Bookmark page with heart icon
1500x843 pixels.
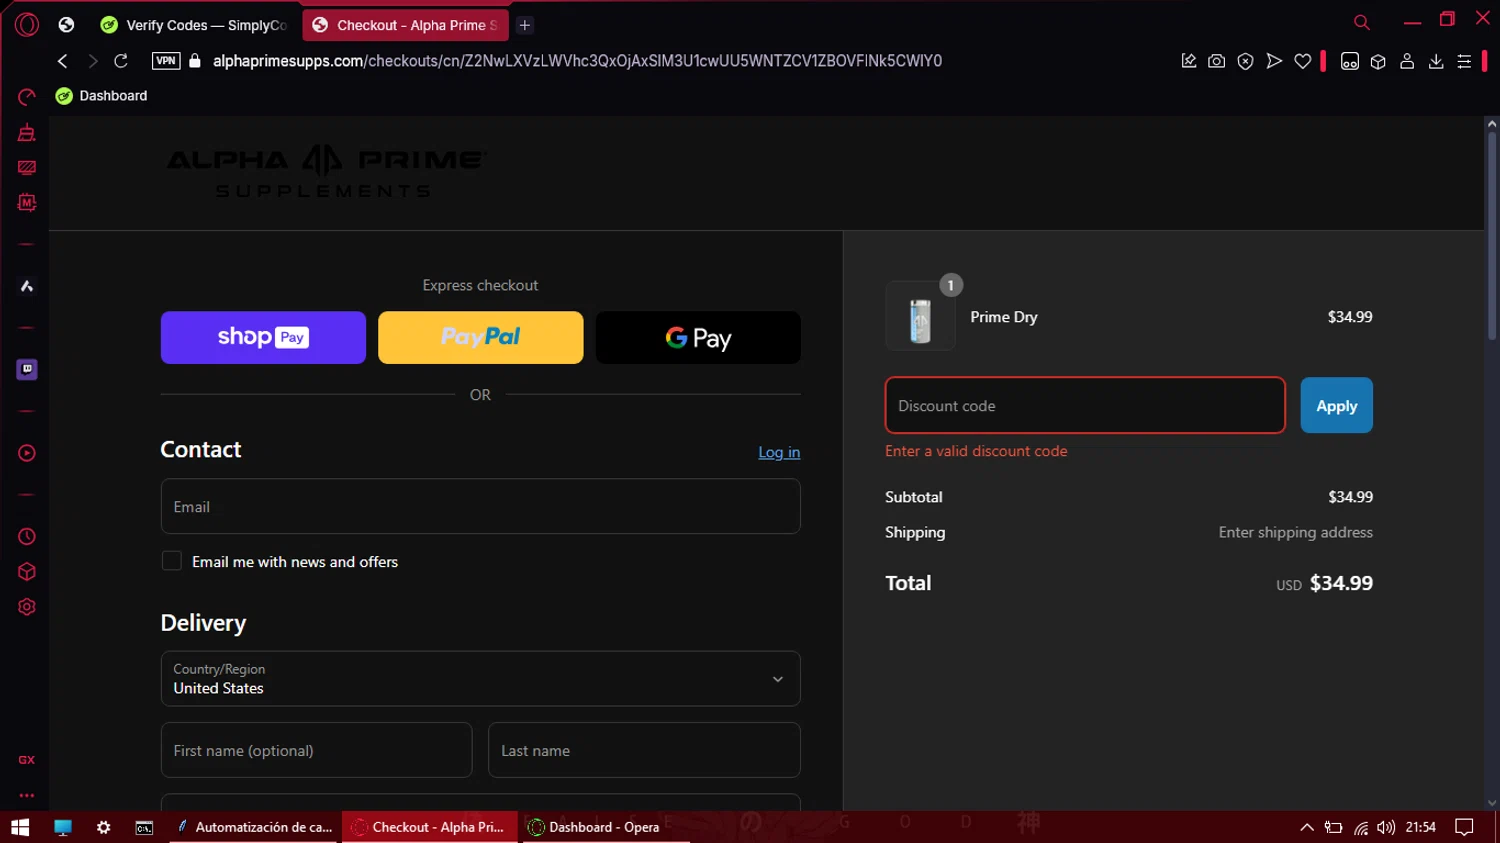pos(1303,61)
